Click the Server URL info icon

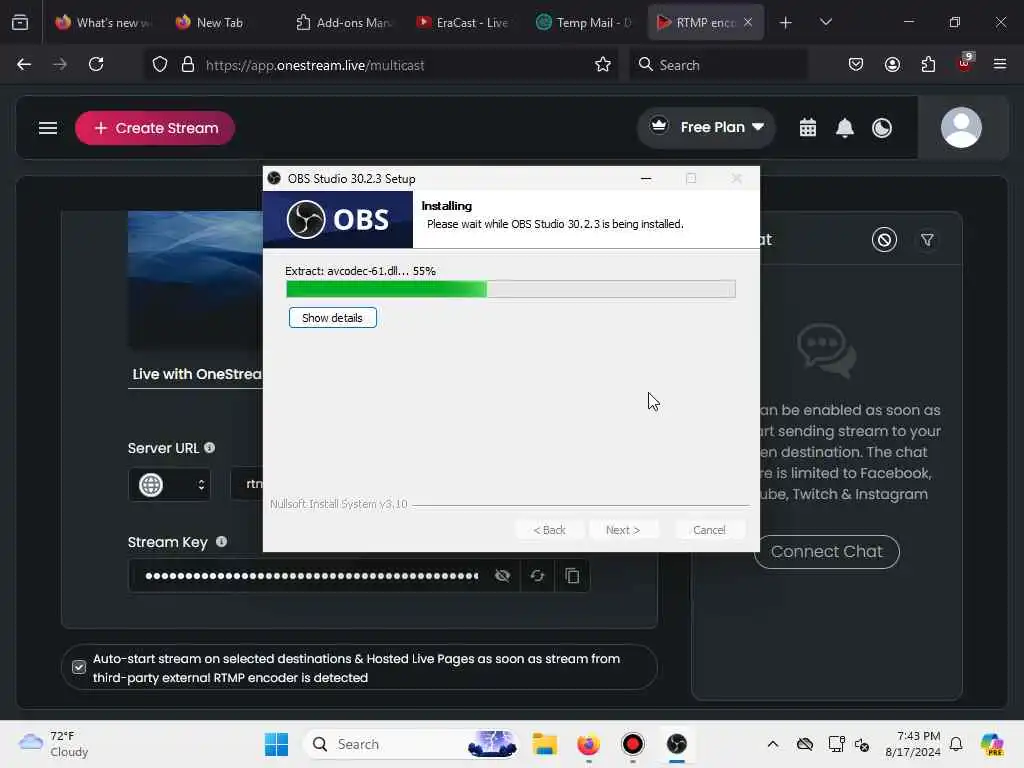209,448
